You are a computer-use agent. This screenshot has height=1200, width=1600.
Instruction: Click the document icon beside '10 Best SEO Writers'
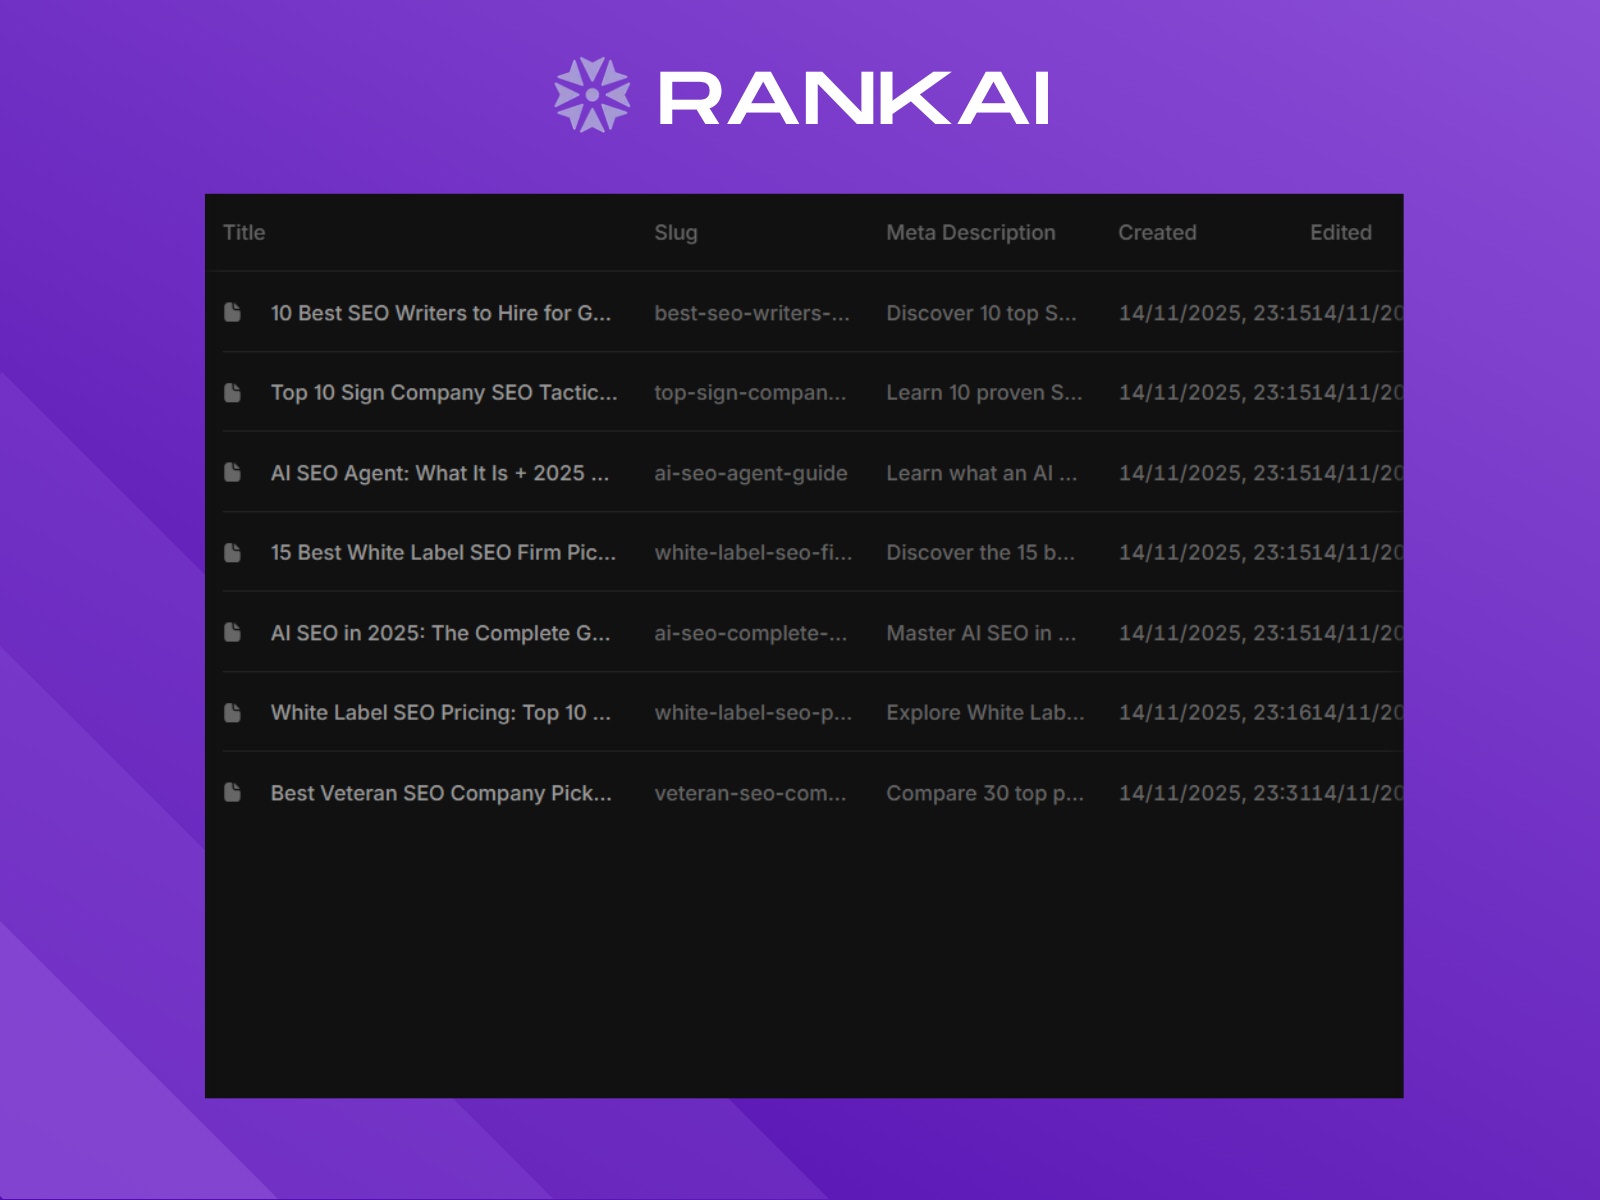click(234, 312)
